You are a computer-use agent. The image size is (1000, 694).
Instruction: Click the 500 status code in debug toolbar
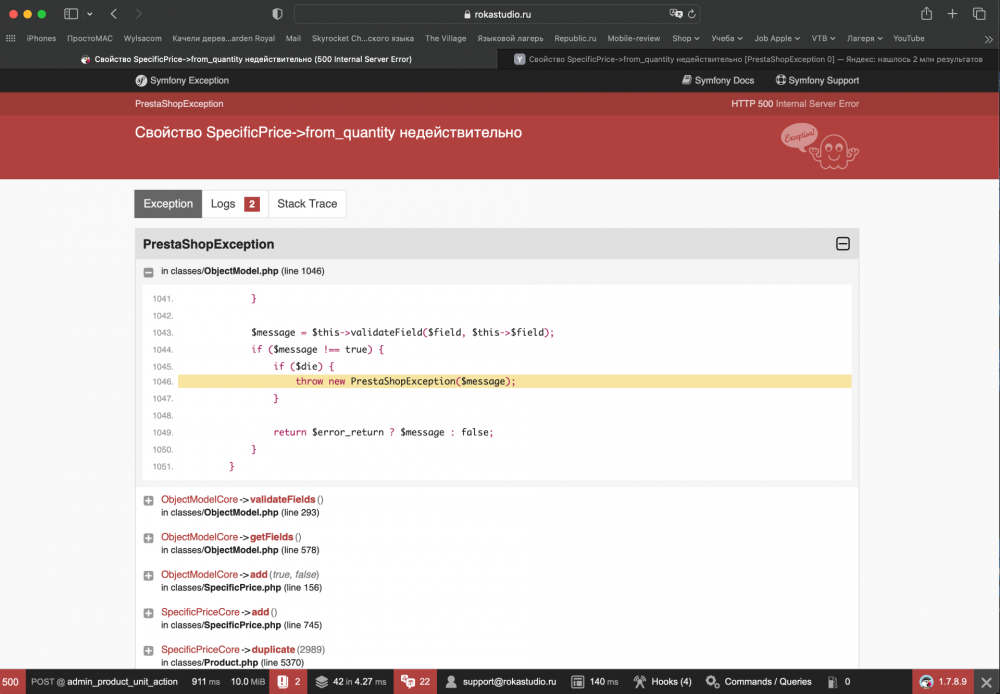[x=11, y=681]
